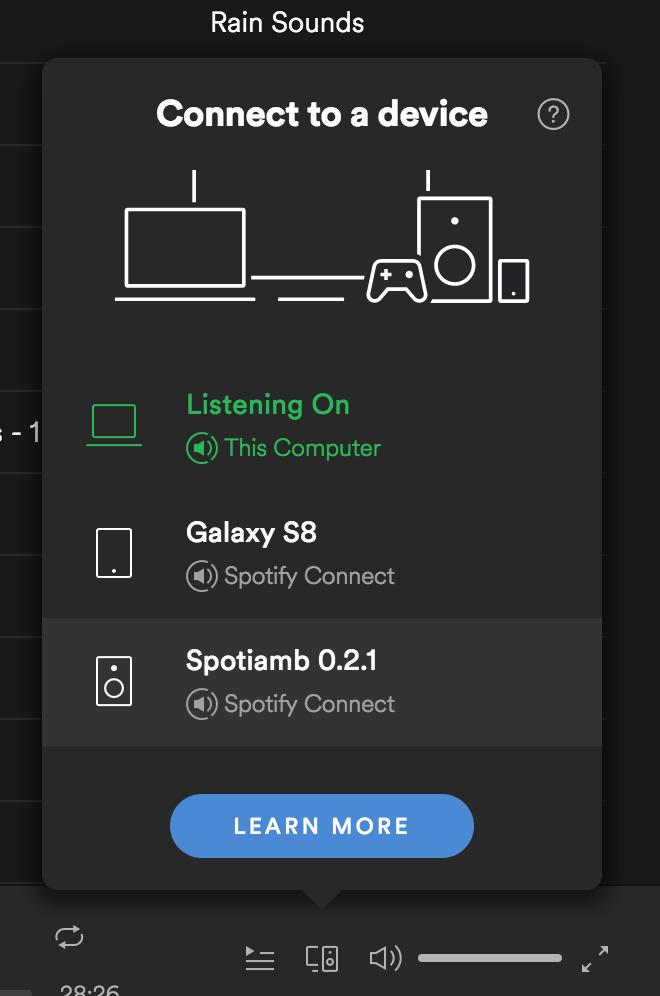Click the Learn More button
The width and height of the screenshot is (660, 996).
click(x=321, y=826)
